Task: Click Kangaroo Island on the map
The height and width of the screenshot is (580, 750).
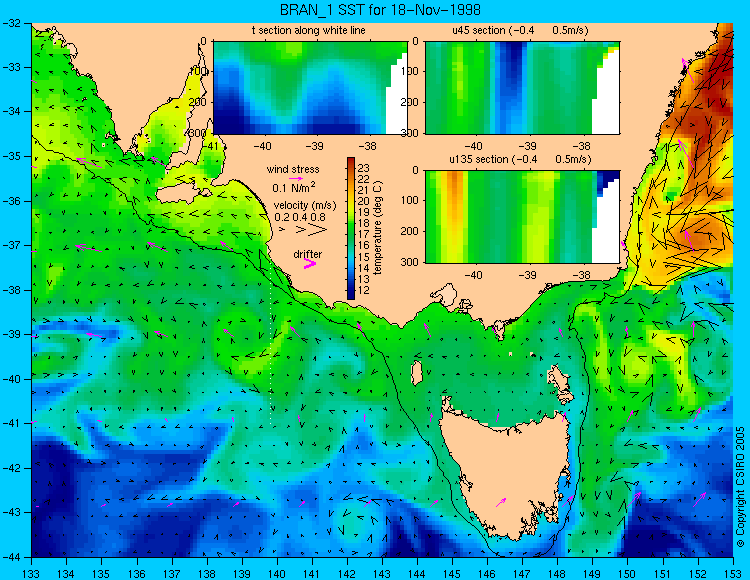Action: (x=179, y=194)
